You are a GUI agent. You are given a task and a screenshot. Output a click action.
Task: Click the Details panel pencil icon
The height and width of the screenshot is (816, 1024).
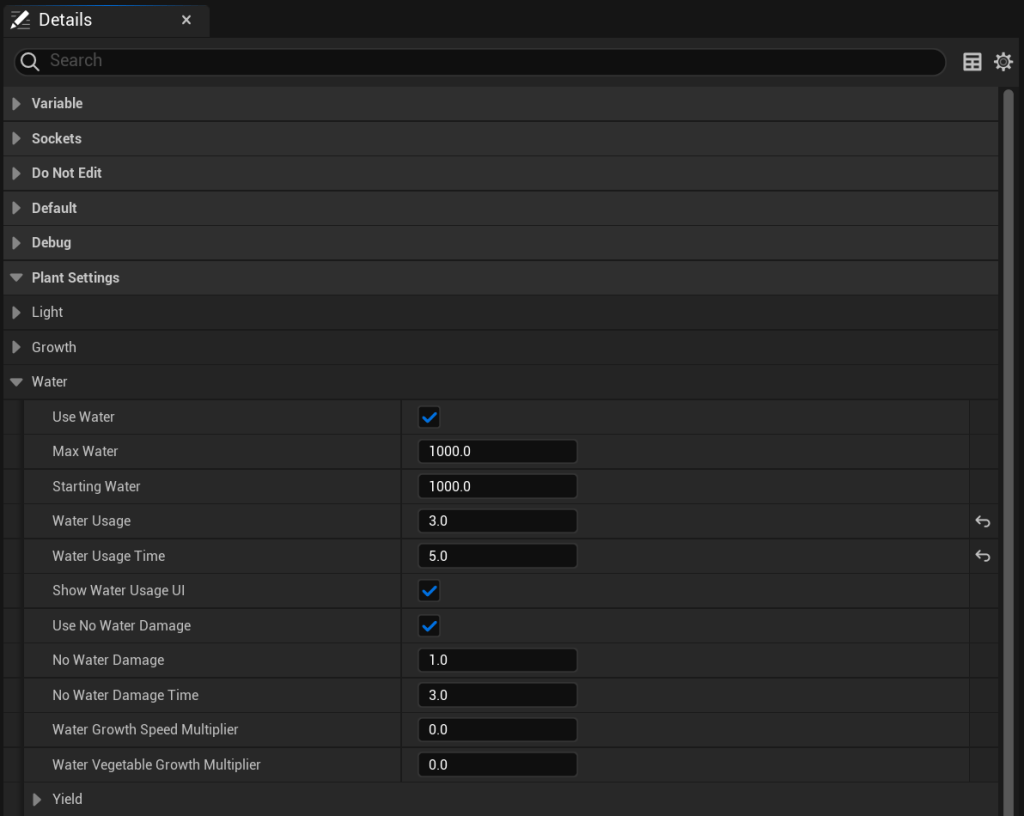(20, 20)
